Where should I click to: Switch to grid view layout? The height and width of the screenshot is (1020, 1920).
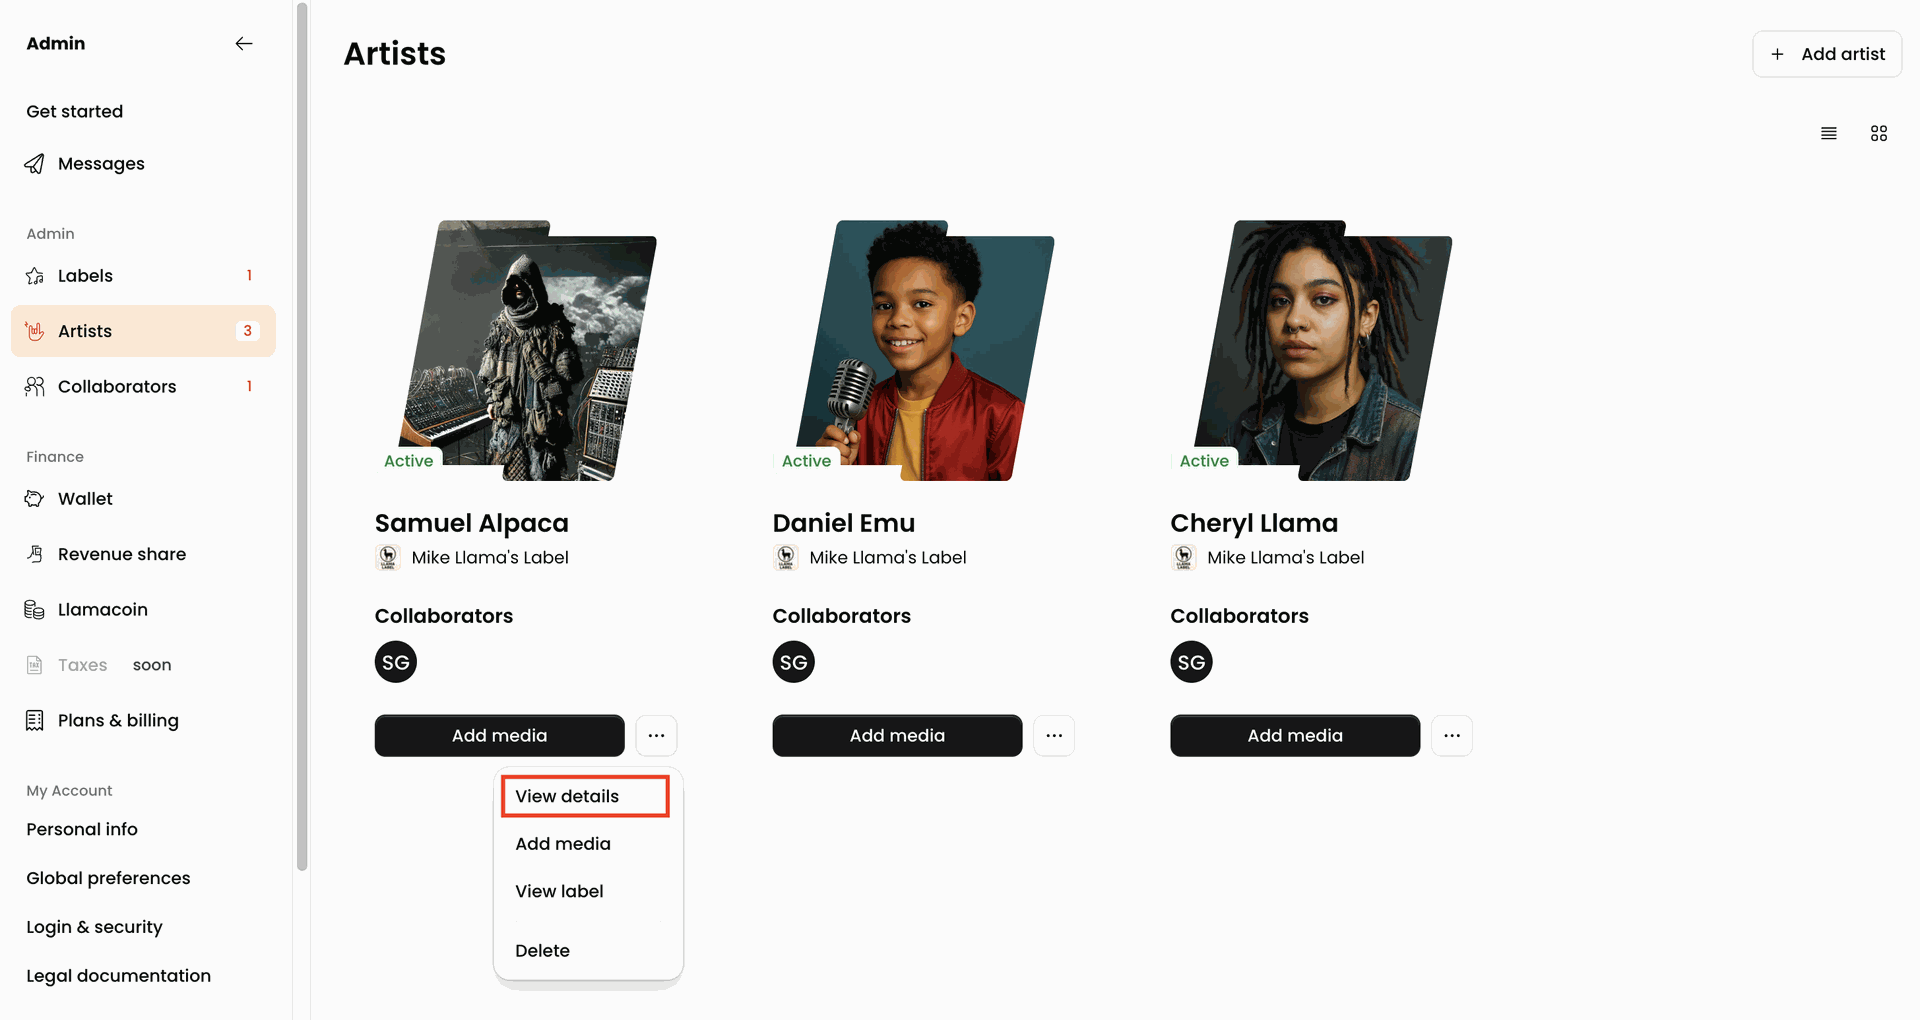(x=1879, y=133)
